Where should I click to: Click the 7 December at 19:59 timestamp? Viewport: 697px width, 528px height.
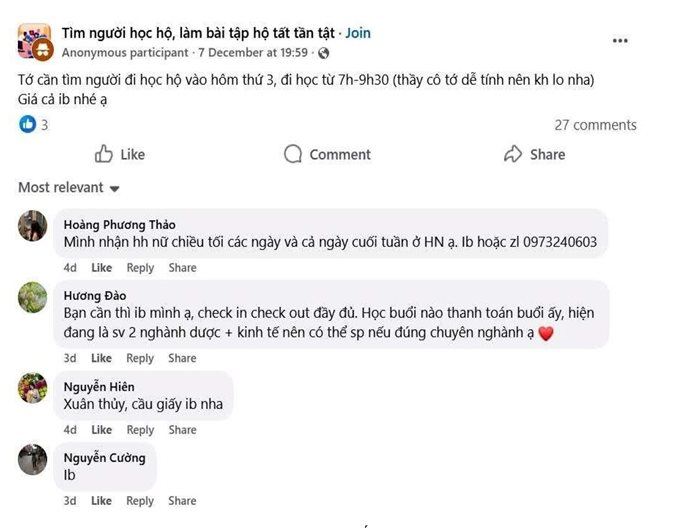click(253, 52)
